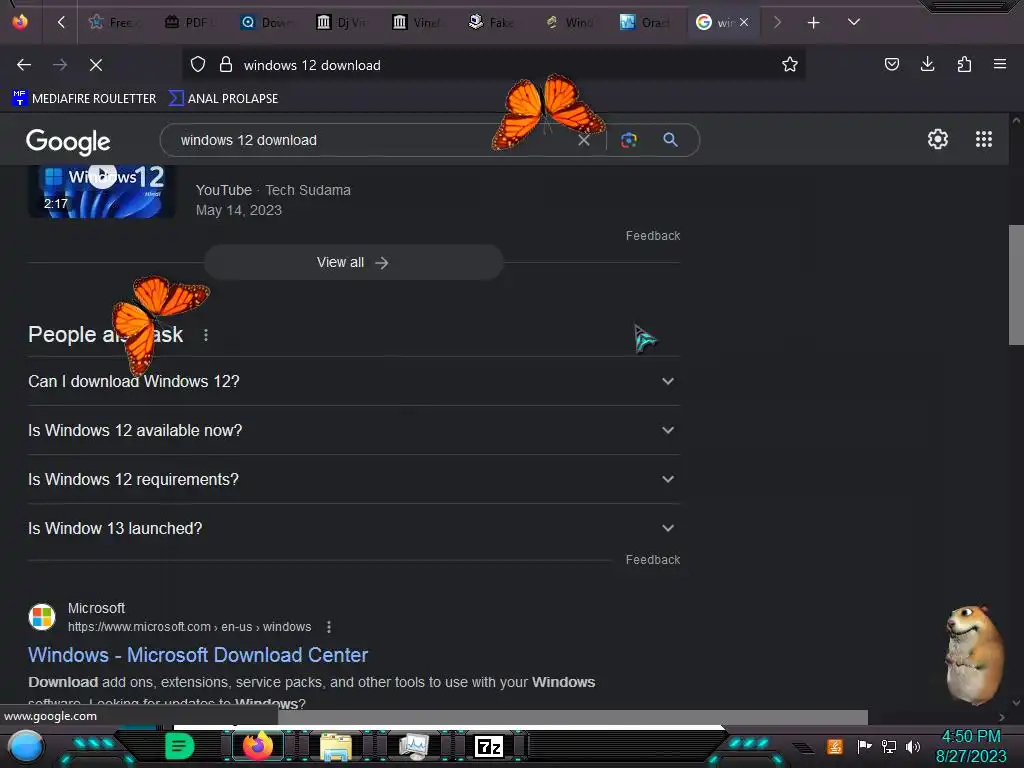The image size is (1024, 768).
Task: Open File Explorer from taskbar
Action: pos(336,747)
